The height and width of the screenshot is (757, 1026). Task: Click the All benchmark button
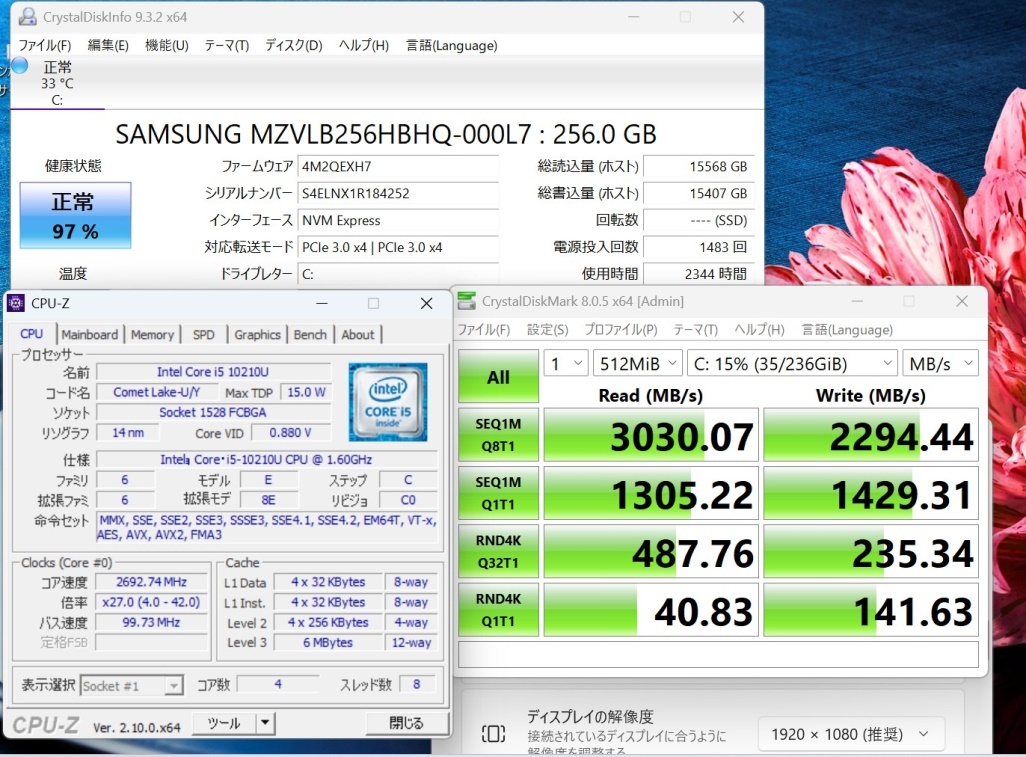(499, 376)
